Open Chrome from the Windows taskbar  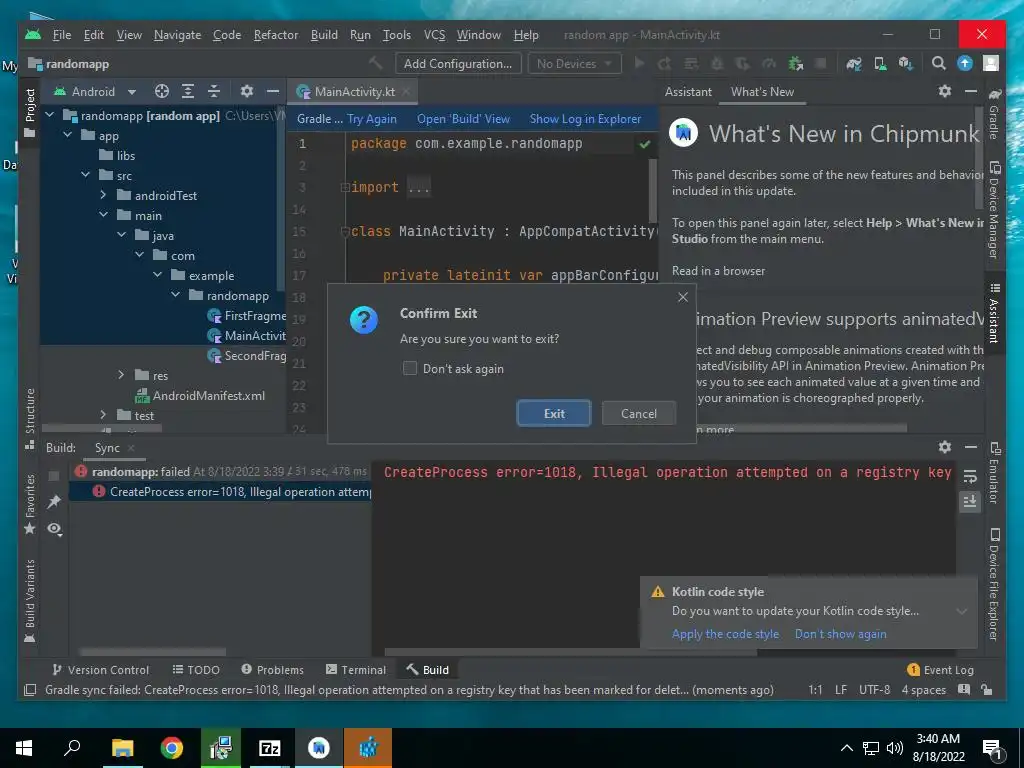[172, 748]
